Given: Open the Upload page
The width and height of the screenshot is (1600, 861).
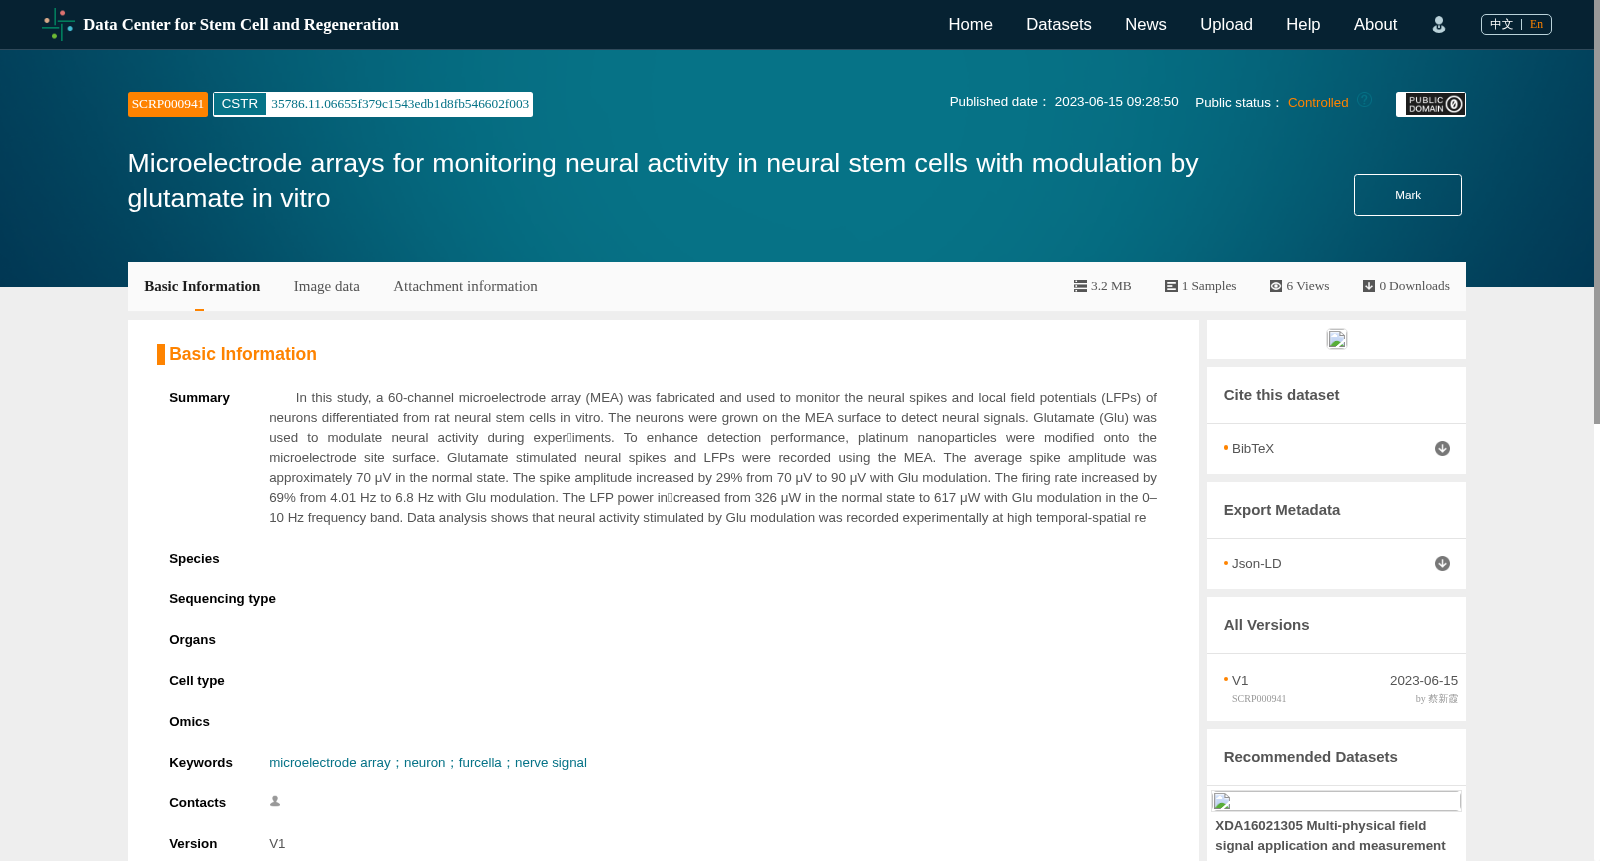Looking at the screenshot, I should tap(1226, 24).
